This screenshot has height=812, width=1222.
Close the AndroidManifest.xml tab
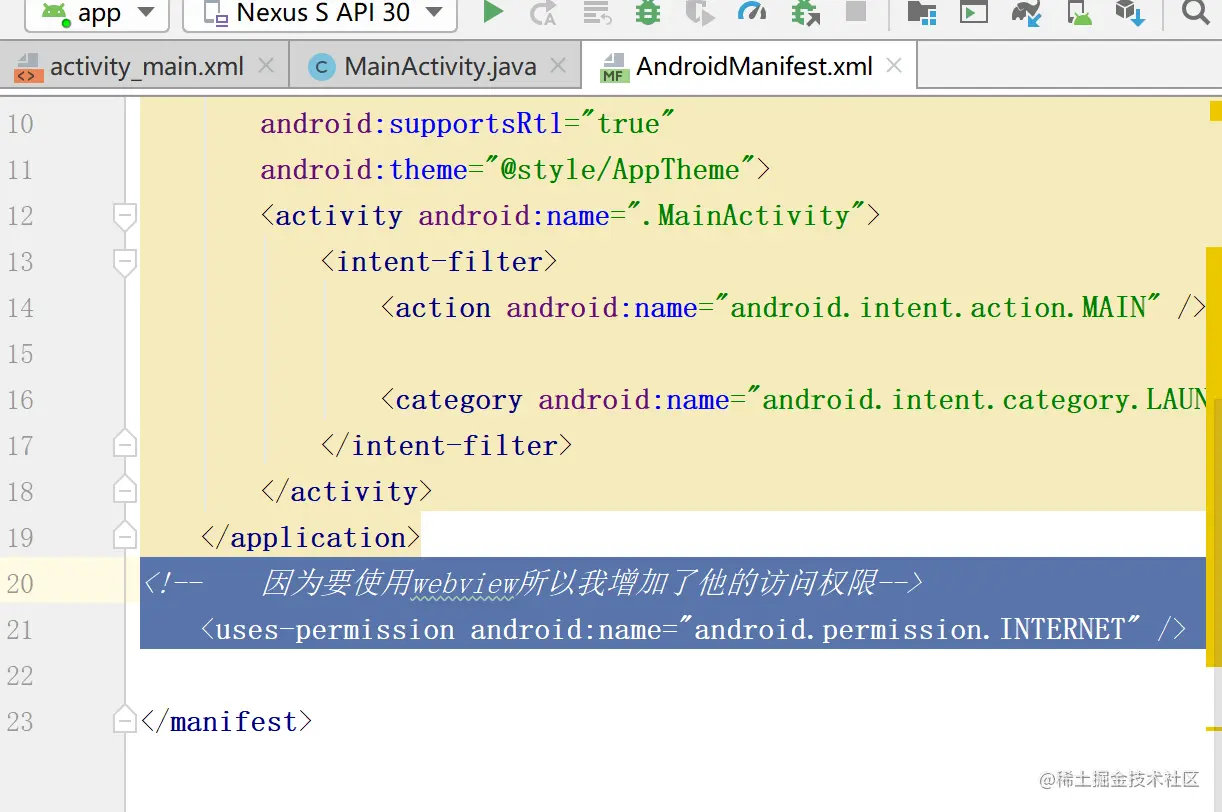pos(894,66)
